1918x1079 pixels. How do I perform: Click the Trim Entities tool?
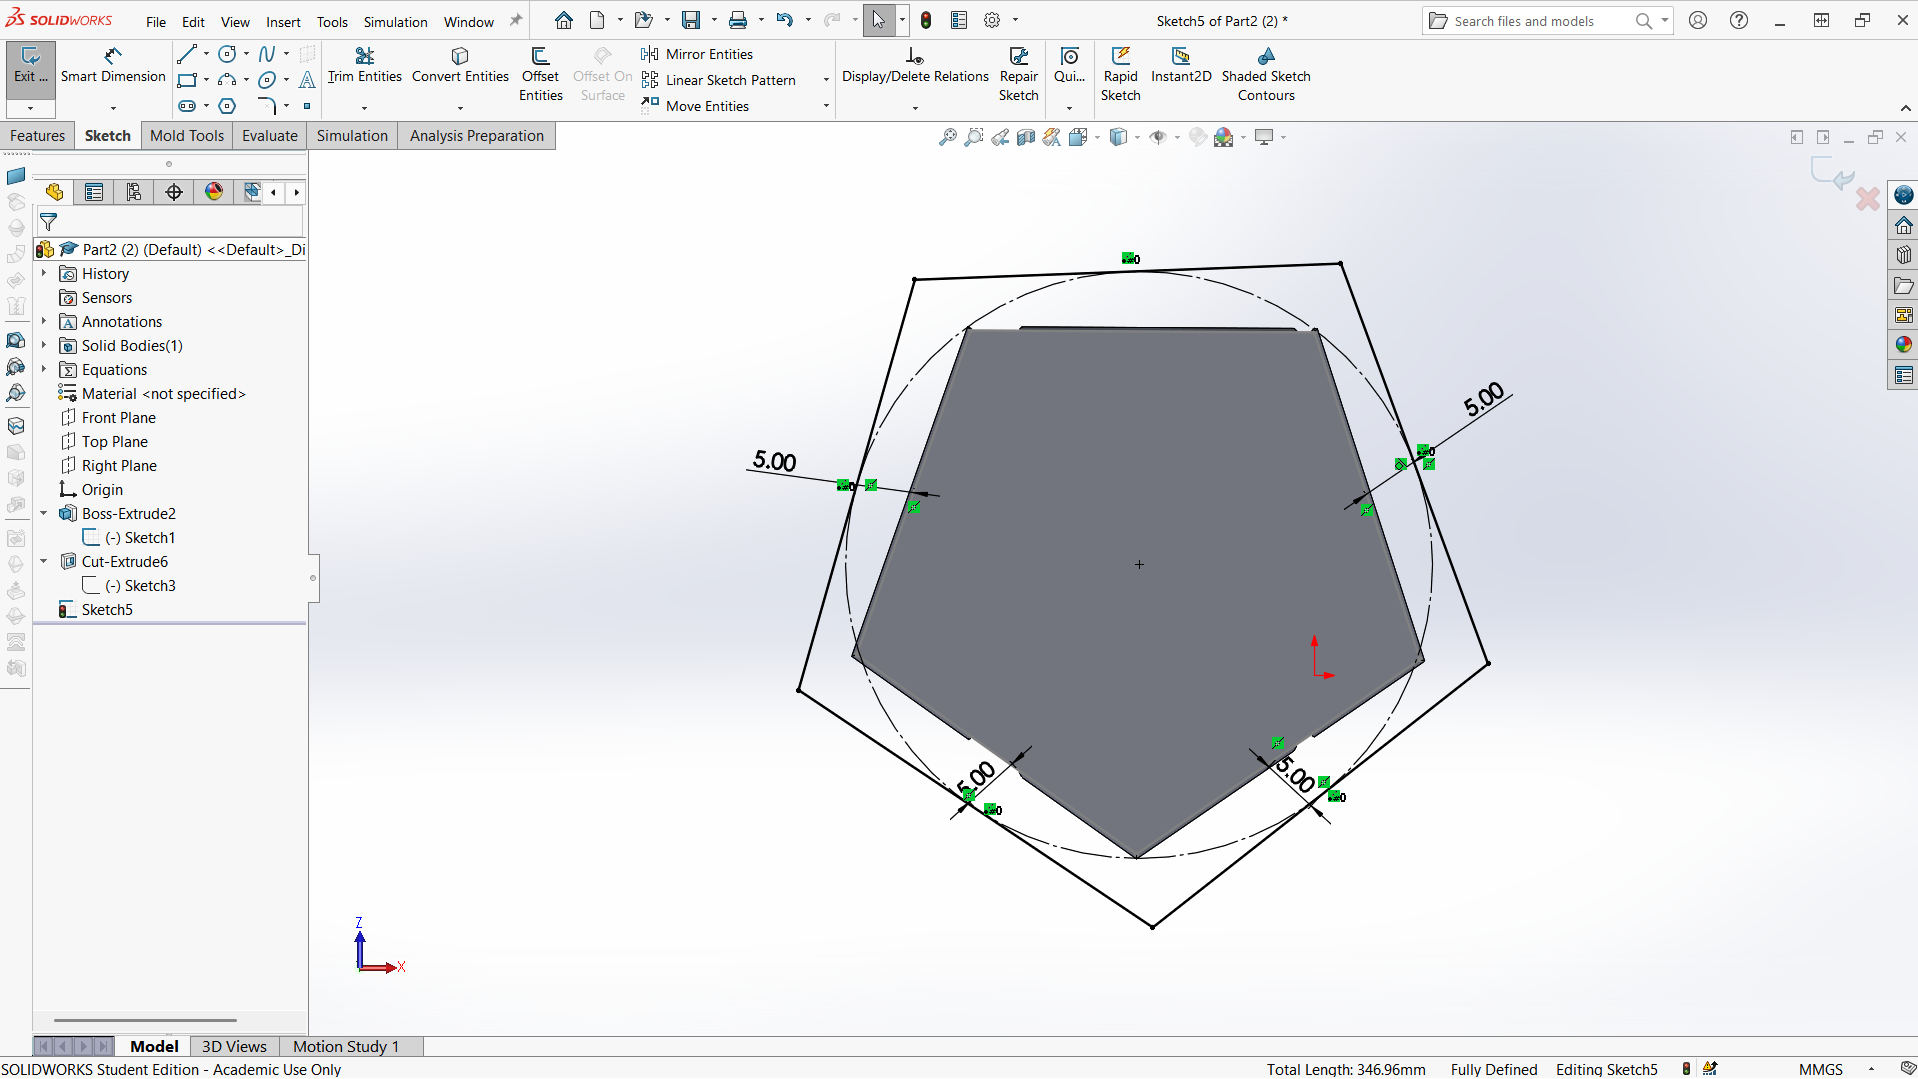[364, 66]
